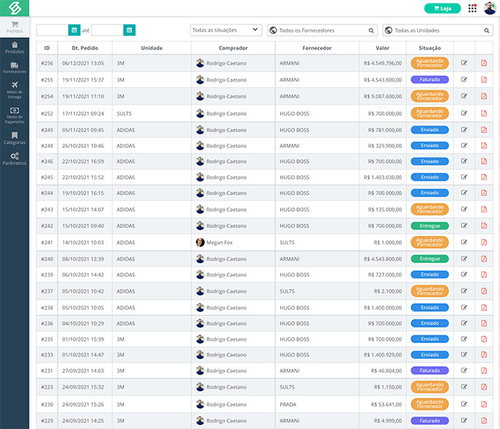Go to Fornecedores in the sidebar
Viewport: 500px width, 429px height.
[14, 68]
